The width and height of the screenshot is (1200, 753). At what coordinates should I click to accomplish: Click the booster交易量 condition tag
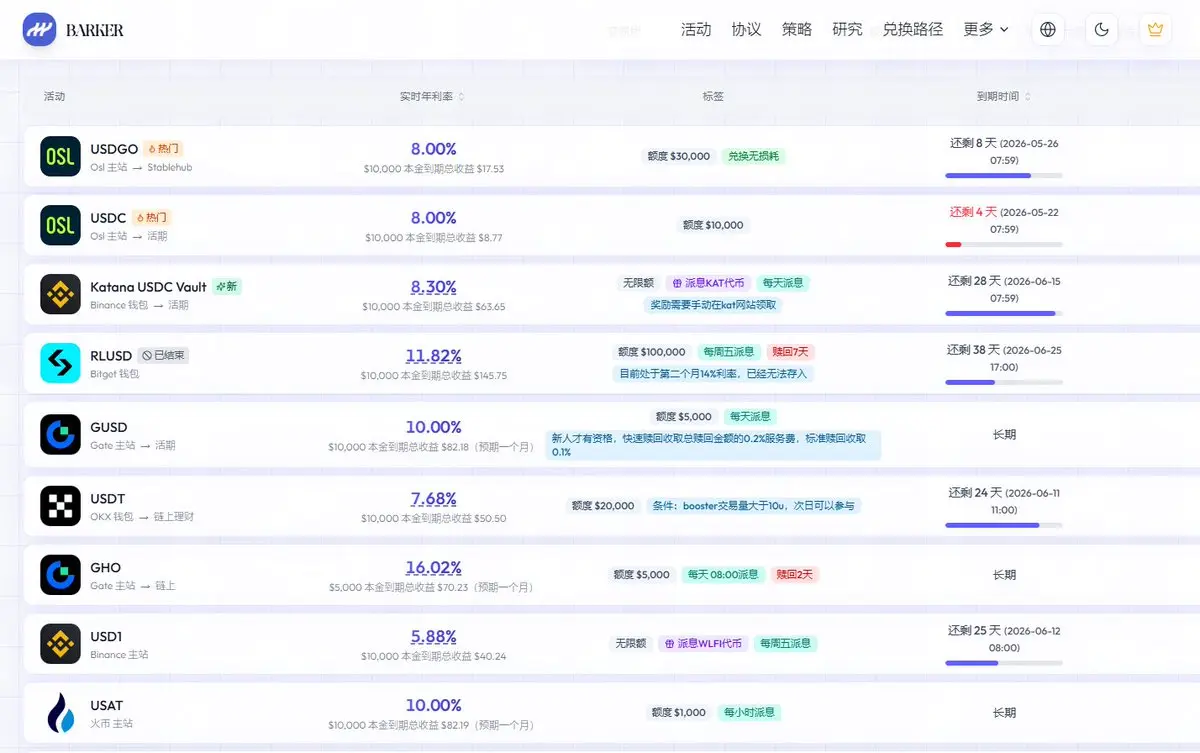tap(754, 505)
